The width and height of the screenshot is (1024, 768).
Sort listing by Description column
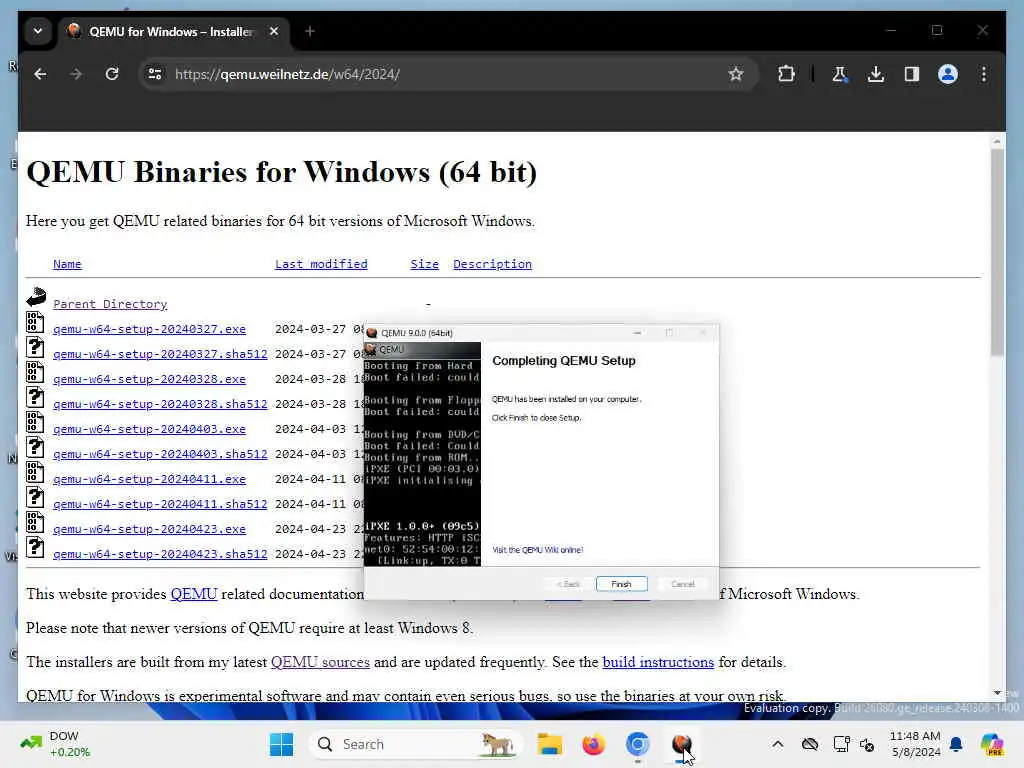click(492, 264)
